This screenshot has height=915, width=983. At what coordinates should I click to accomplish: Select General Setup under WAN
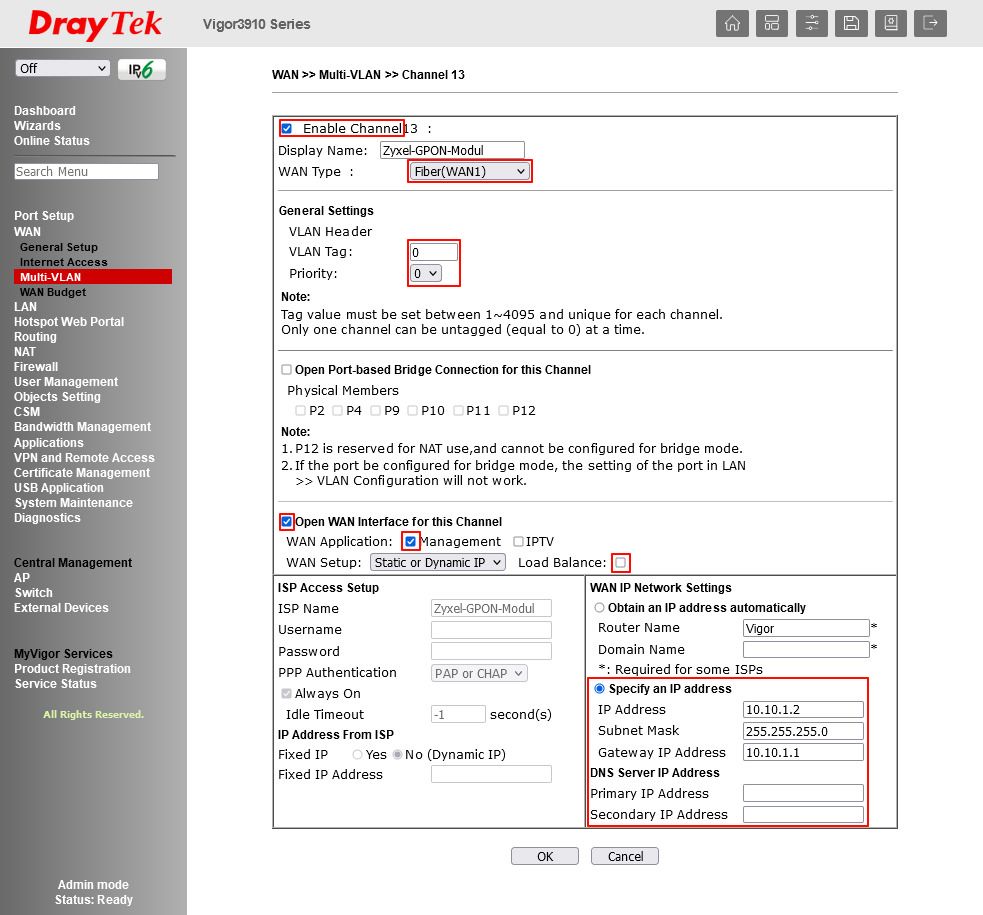59,247
